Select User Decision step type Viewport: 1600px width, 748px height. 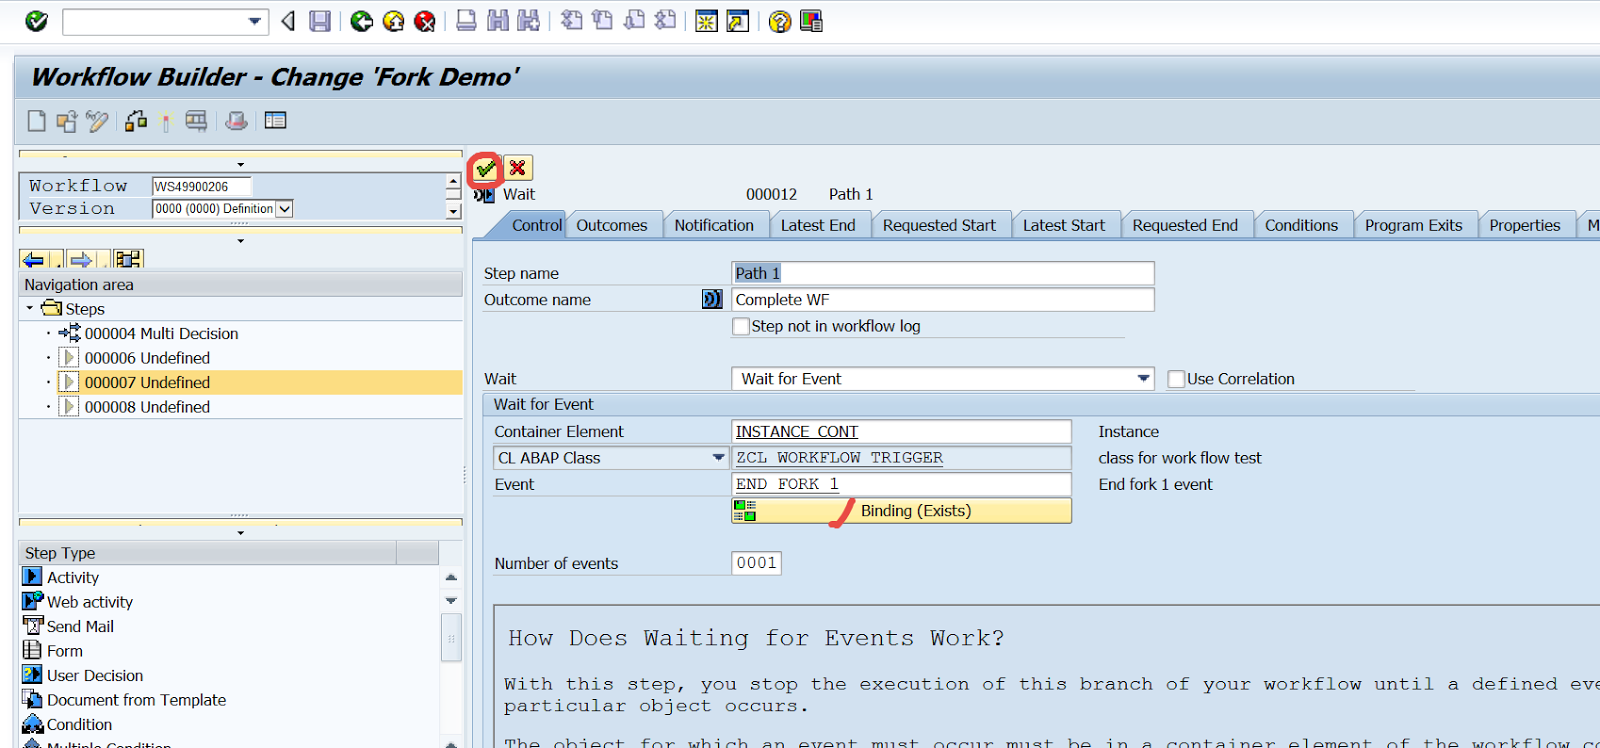[x=95, y=676]
